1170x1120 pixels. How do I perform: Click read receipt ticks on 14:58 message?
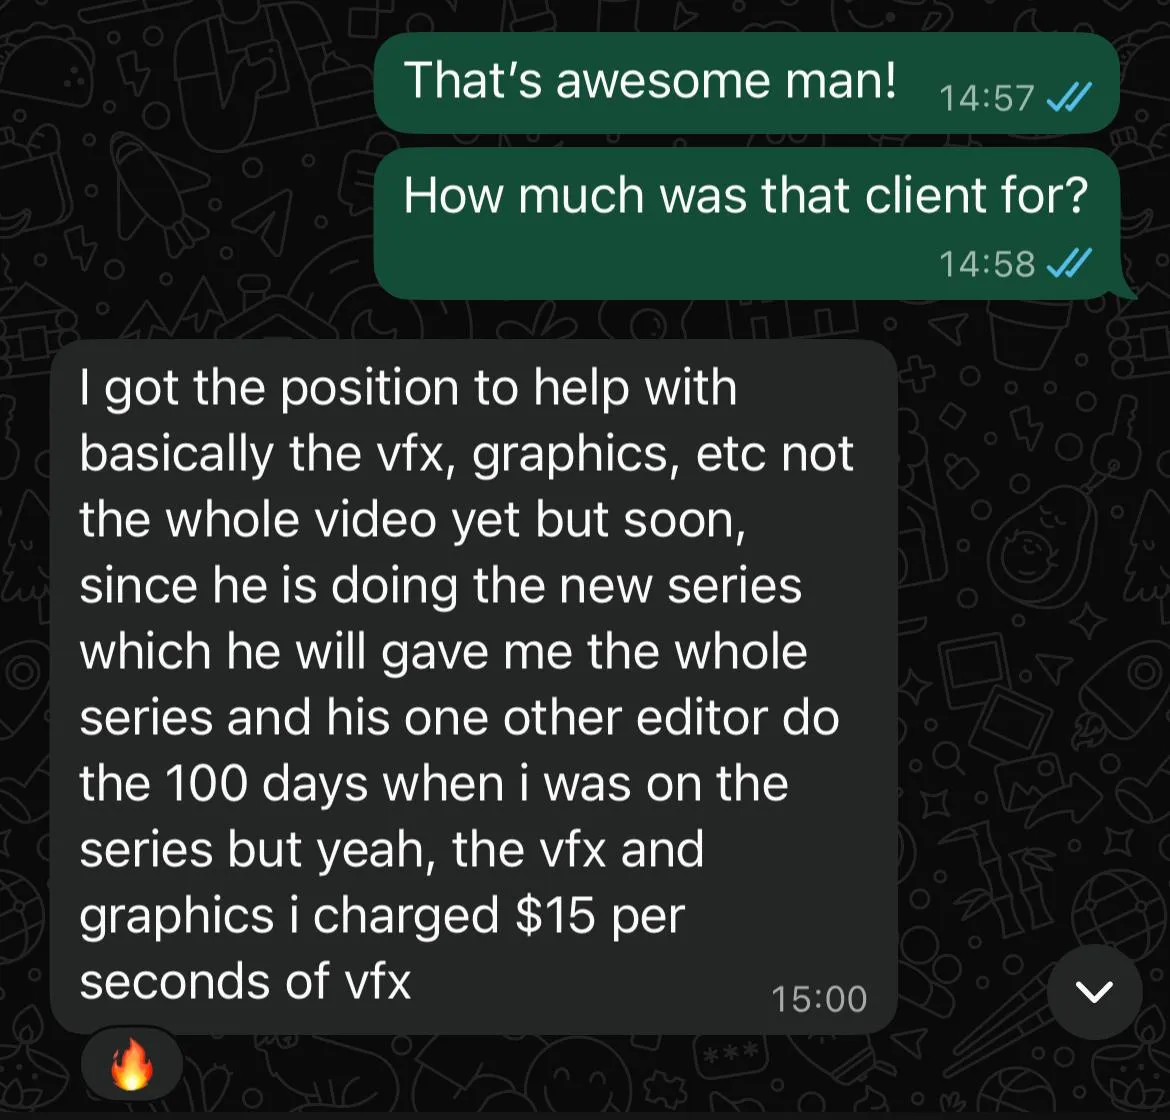[x=1070, y=263]
